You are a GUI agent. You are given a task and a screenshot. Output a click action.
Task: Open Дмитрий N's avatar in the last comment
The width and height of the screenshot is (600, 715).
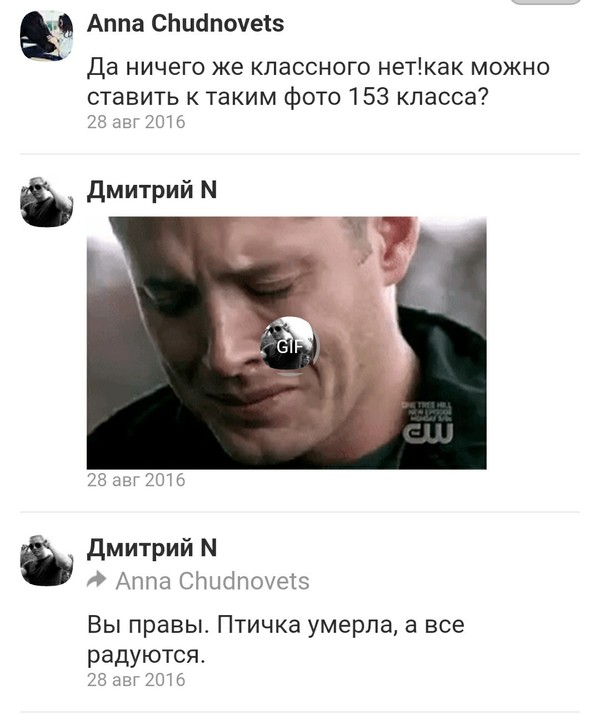click(47, 560)
